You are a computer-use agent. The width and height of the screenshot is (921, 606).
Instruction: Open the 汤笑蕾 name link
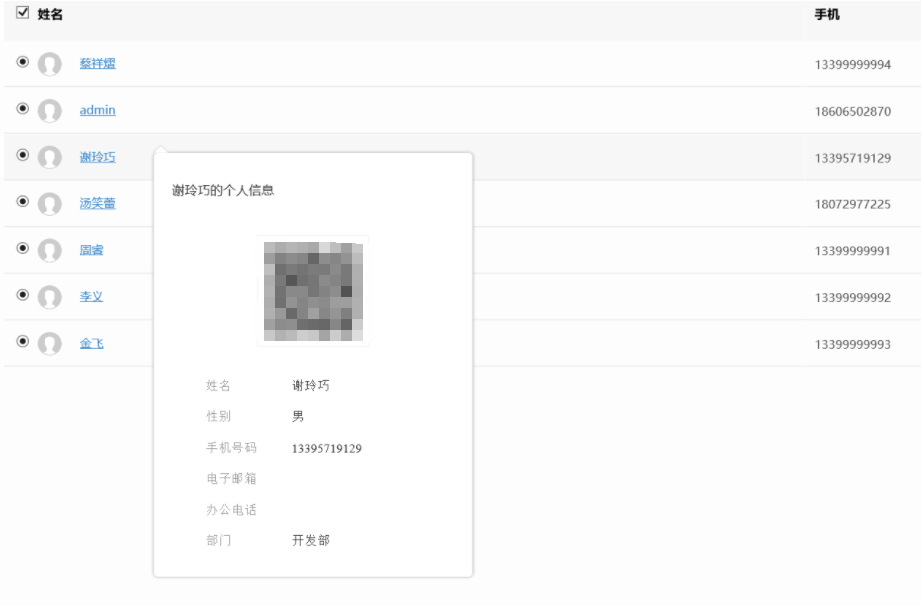click(x=98, y=203)
